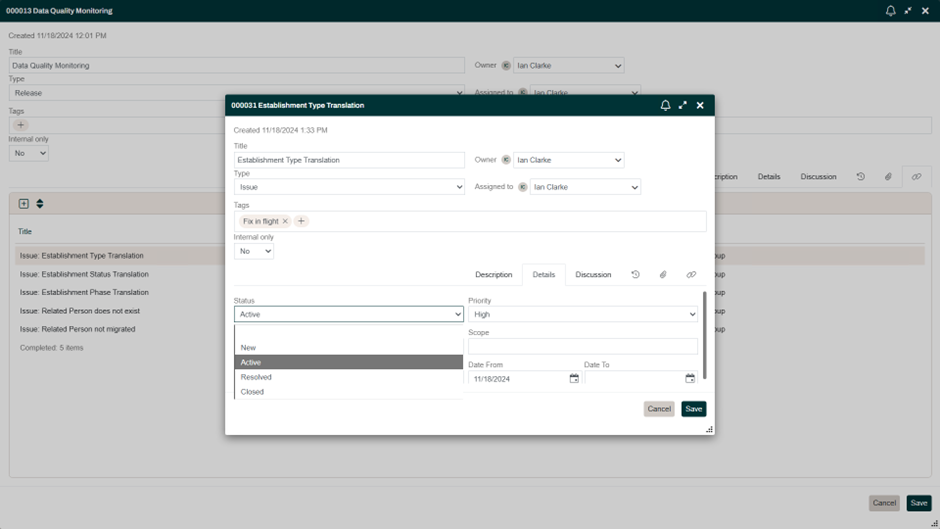Open the Date To calendar picker
940x529 pixels.
690,379
